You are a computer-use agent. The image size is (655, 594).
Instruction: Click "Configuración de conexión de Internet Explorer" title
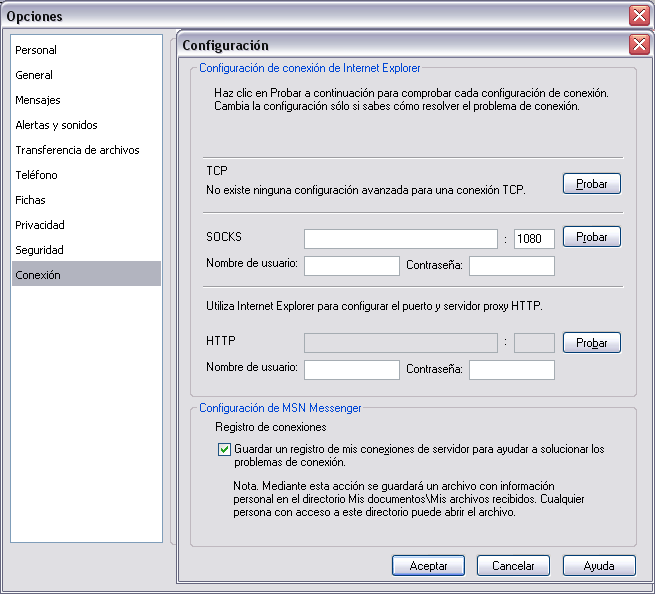coord(310,68)
